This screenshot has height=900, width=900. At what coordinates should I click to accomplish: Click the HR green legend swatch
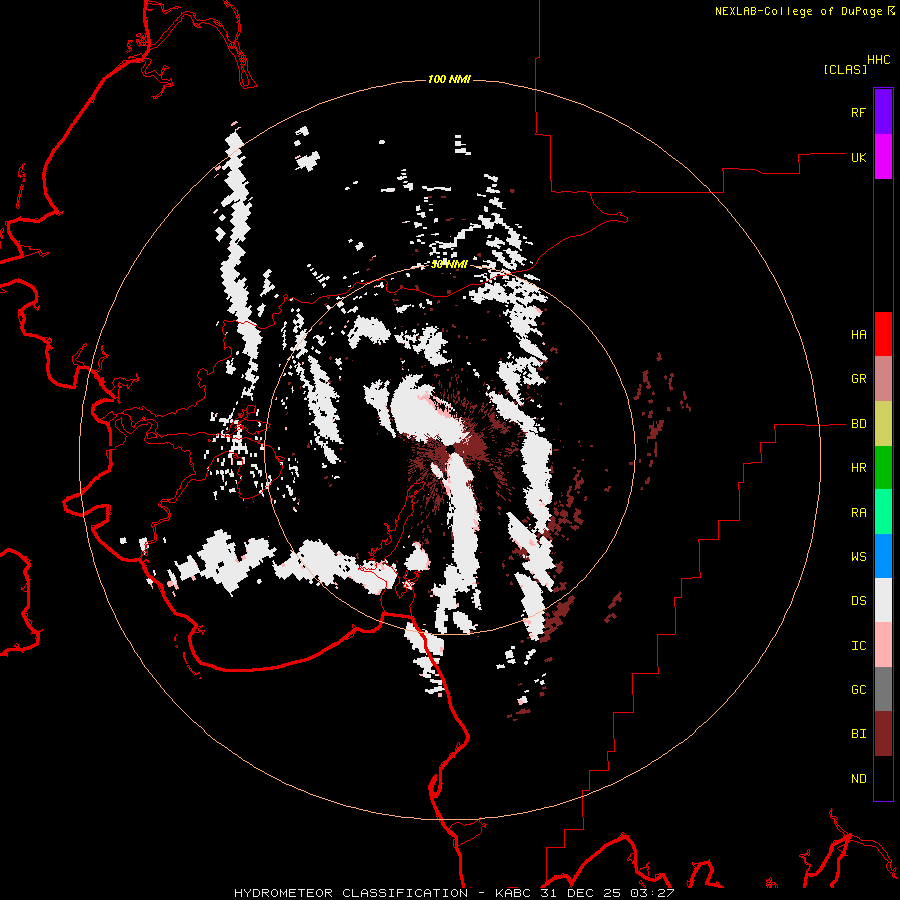[883, 468]
